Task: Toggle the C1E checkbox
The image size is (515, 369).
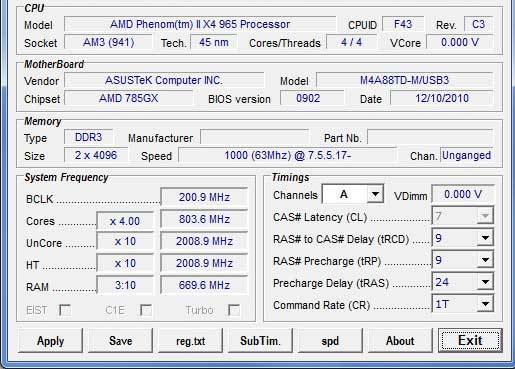Action: (146, 310)
